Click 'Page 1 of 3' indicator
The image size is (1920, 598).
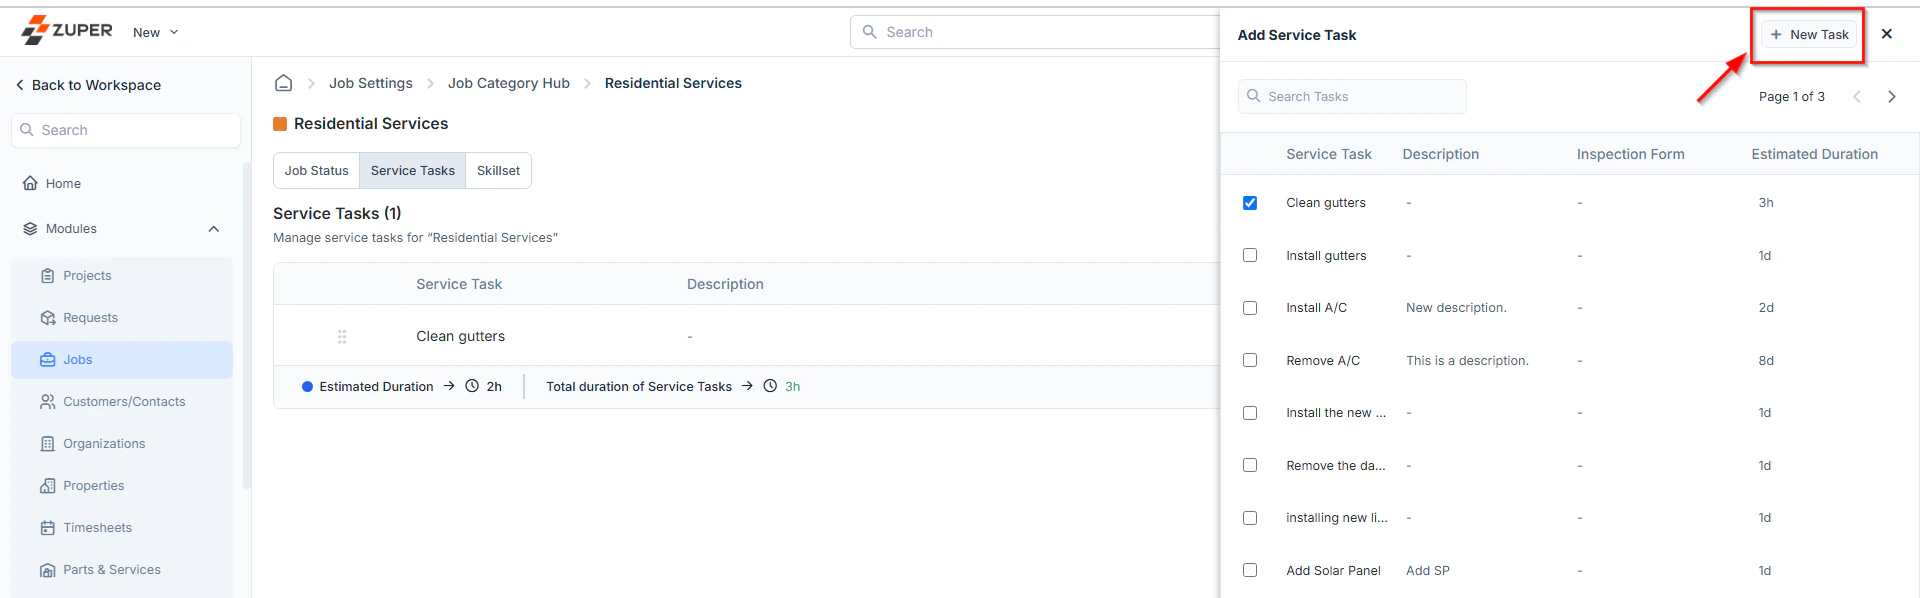tap(1792, 97)
